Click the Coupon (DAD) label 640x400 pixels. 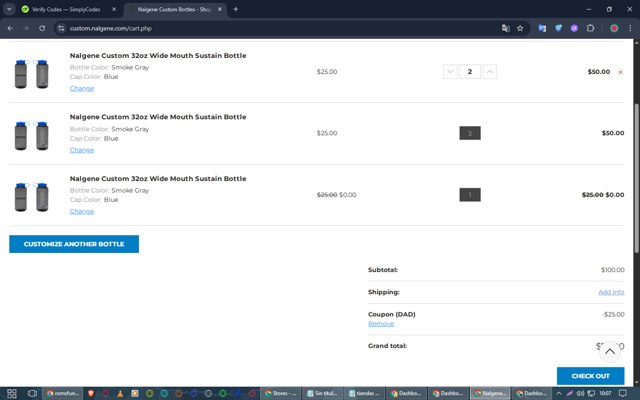coord(391,314)
